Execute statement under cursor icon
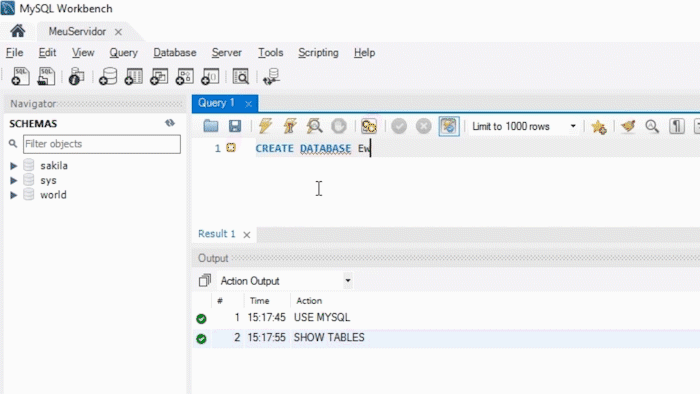 pos(290,126)
